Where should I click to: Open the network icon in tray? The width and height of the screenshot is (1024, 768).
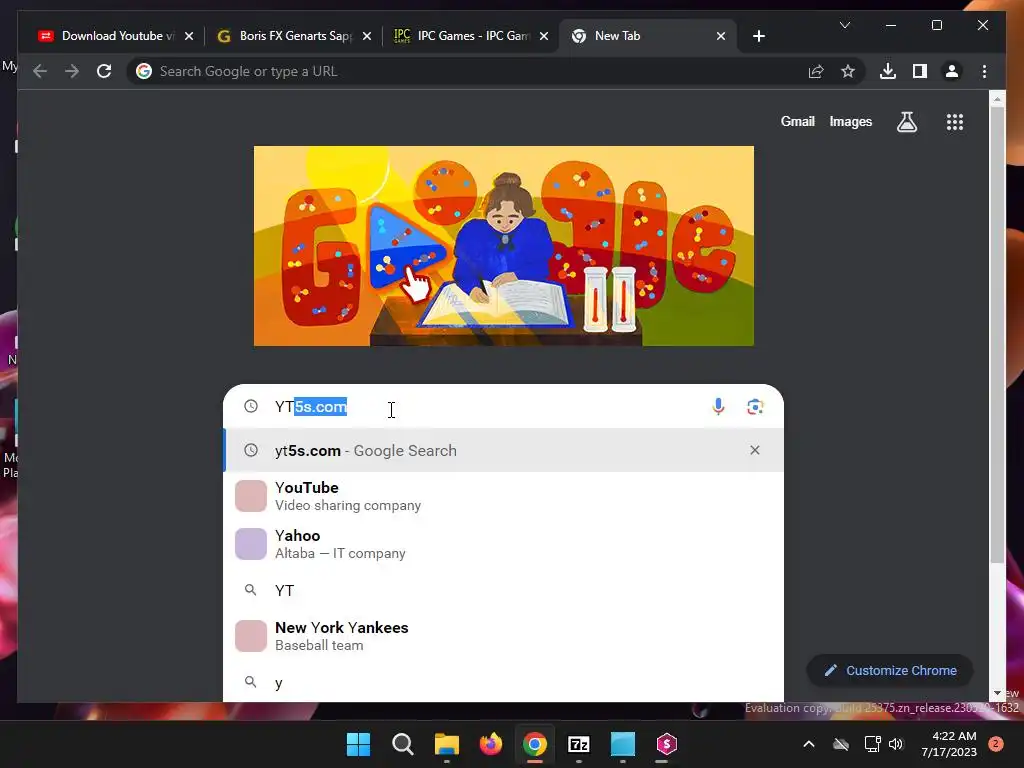872,744
